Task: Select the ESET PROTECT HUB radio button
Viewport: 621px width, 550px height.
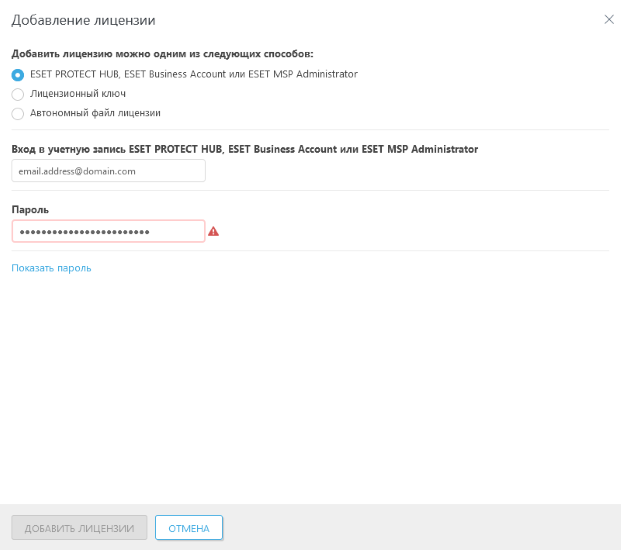Action: (17, 74)
